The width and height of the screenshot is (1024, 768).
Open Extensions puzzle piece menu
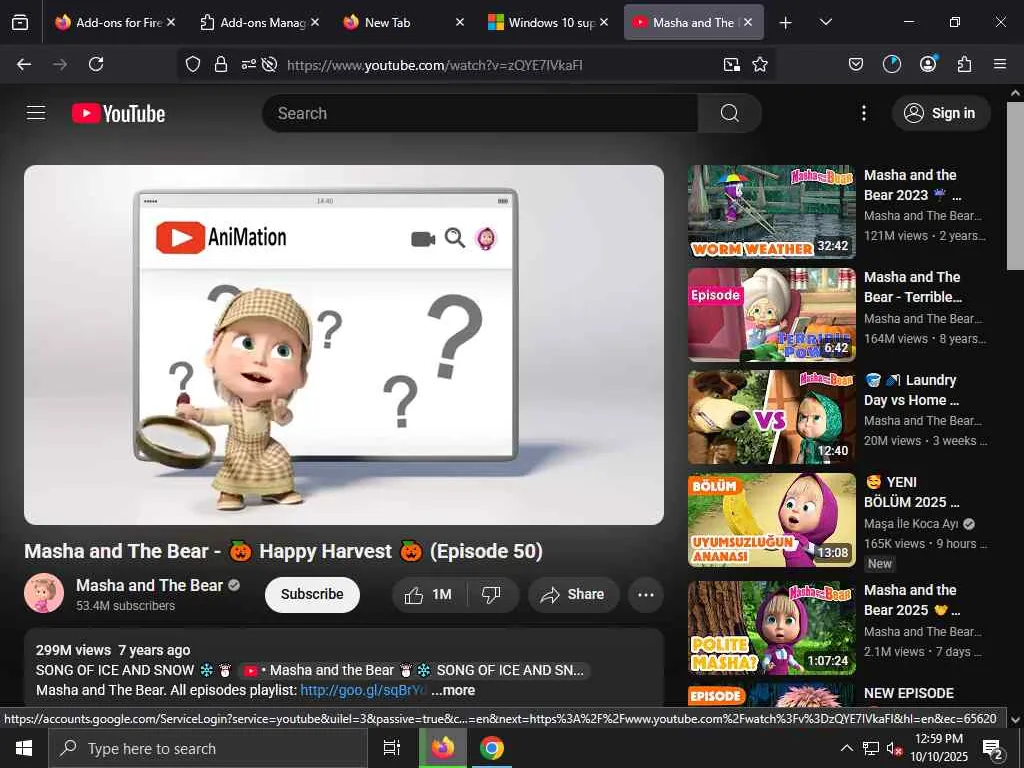tap(965, 64)
